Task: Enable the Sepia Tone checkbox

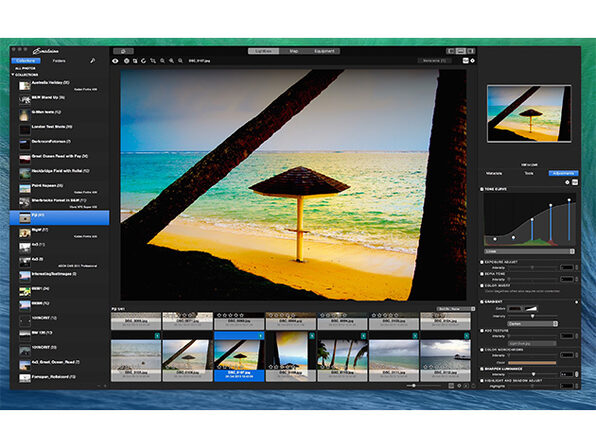Action: [482, 274]
